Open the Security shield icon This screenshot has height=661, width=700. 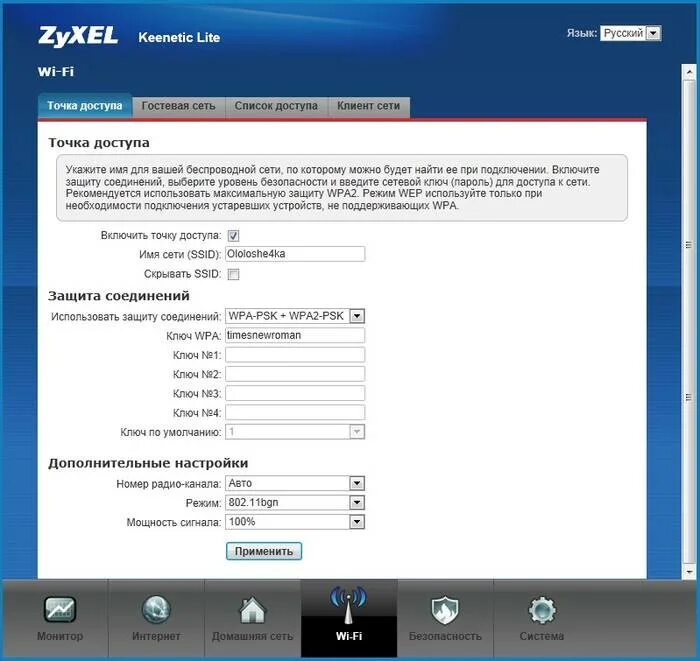coord(445,610)
